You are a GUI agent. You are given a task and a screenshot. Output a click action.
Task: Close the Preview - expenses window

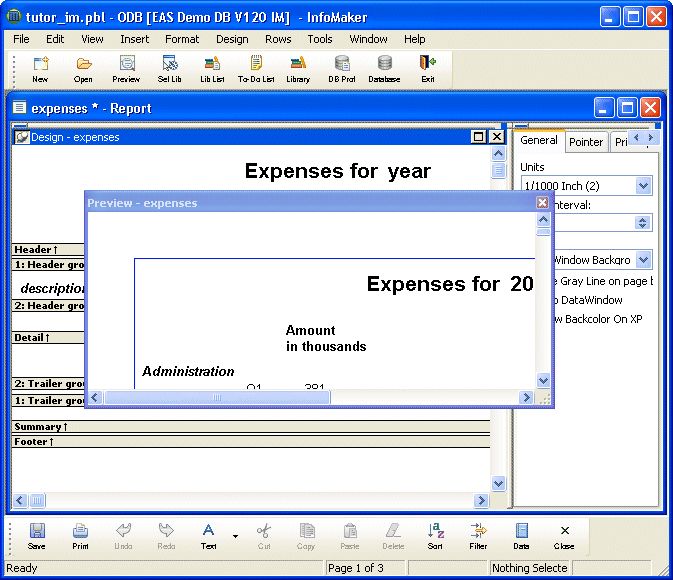pyautogui.click(x=543, y=203)
